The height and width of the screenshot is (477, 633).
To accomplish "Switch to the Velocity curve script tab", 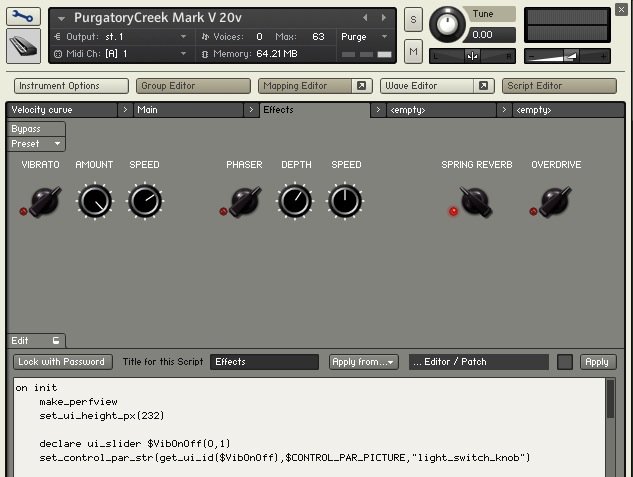I will coord(60,110).
